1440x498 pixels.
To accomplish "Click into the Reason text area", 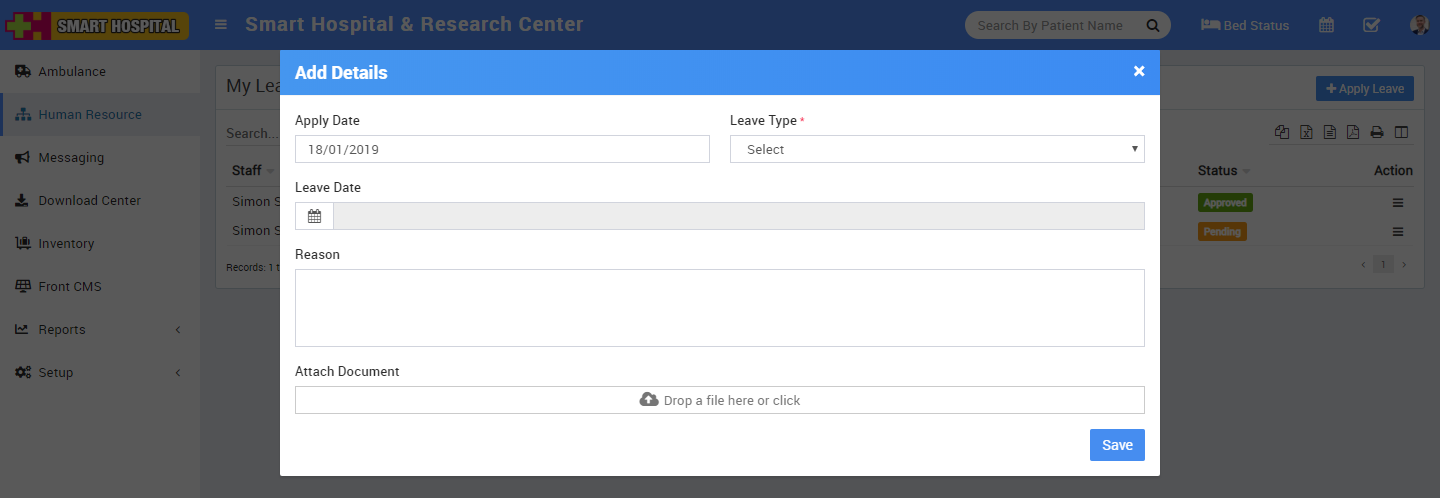I will (x=719, y=308).
